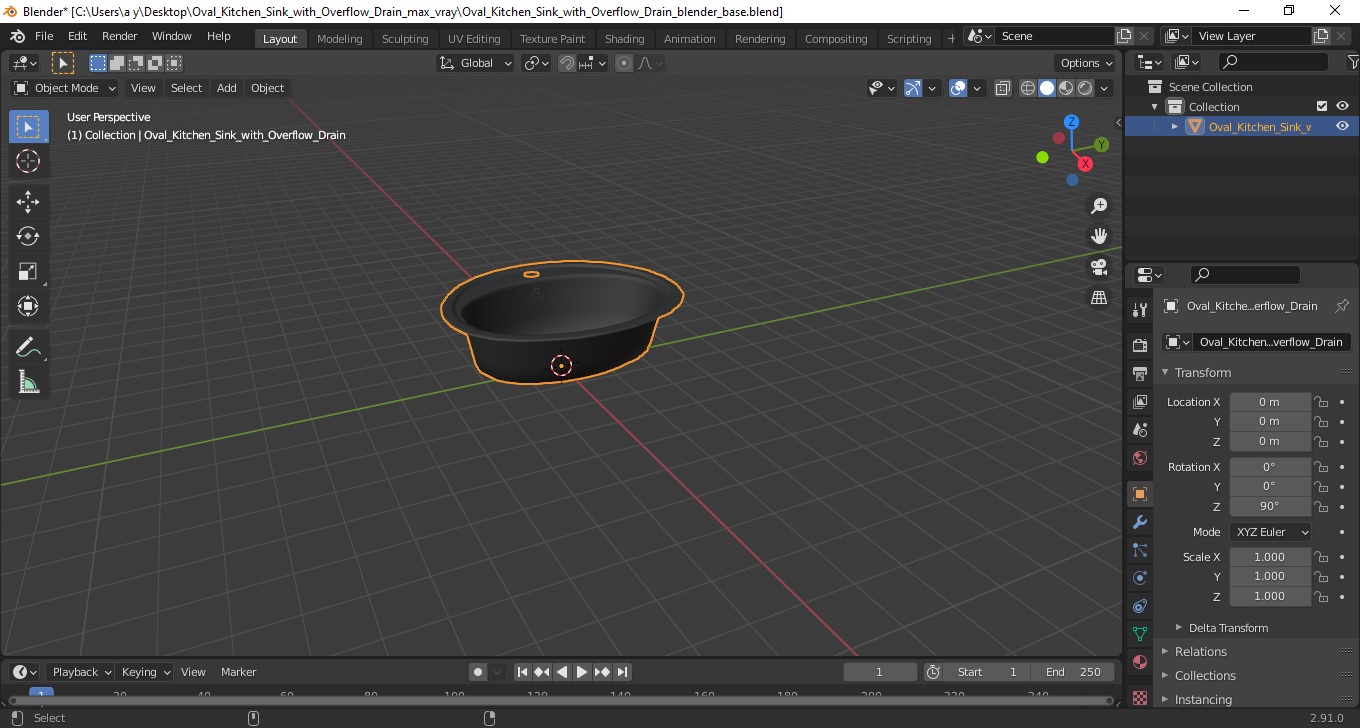Viewport: 1360px width, 728px height.
Task: Switch to the UV Editing workspace tab
Action: tap(474, 39)
